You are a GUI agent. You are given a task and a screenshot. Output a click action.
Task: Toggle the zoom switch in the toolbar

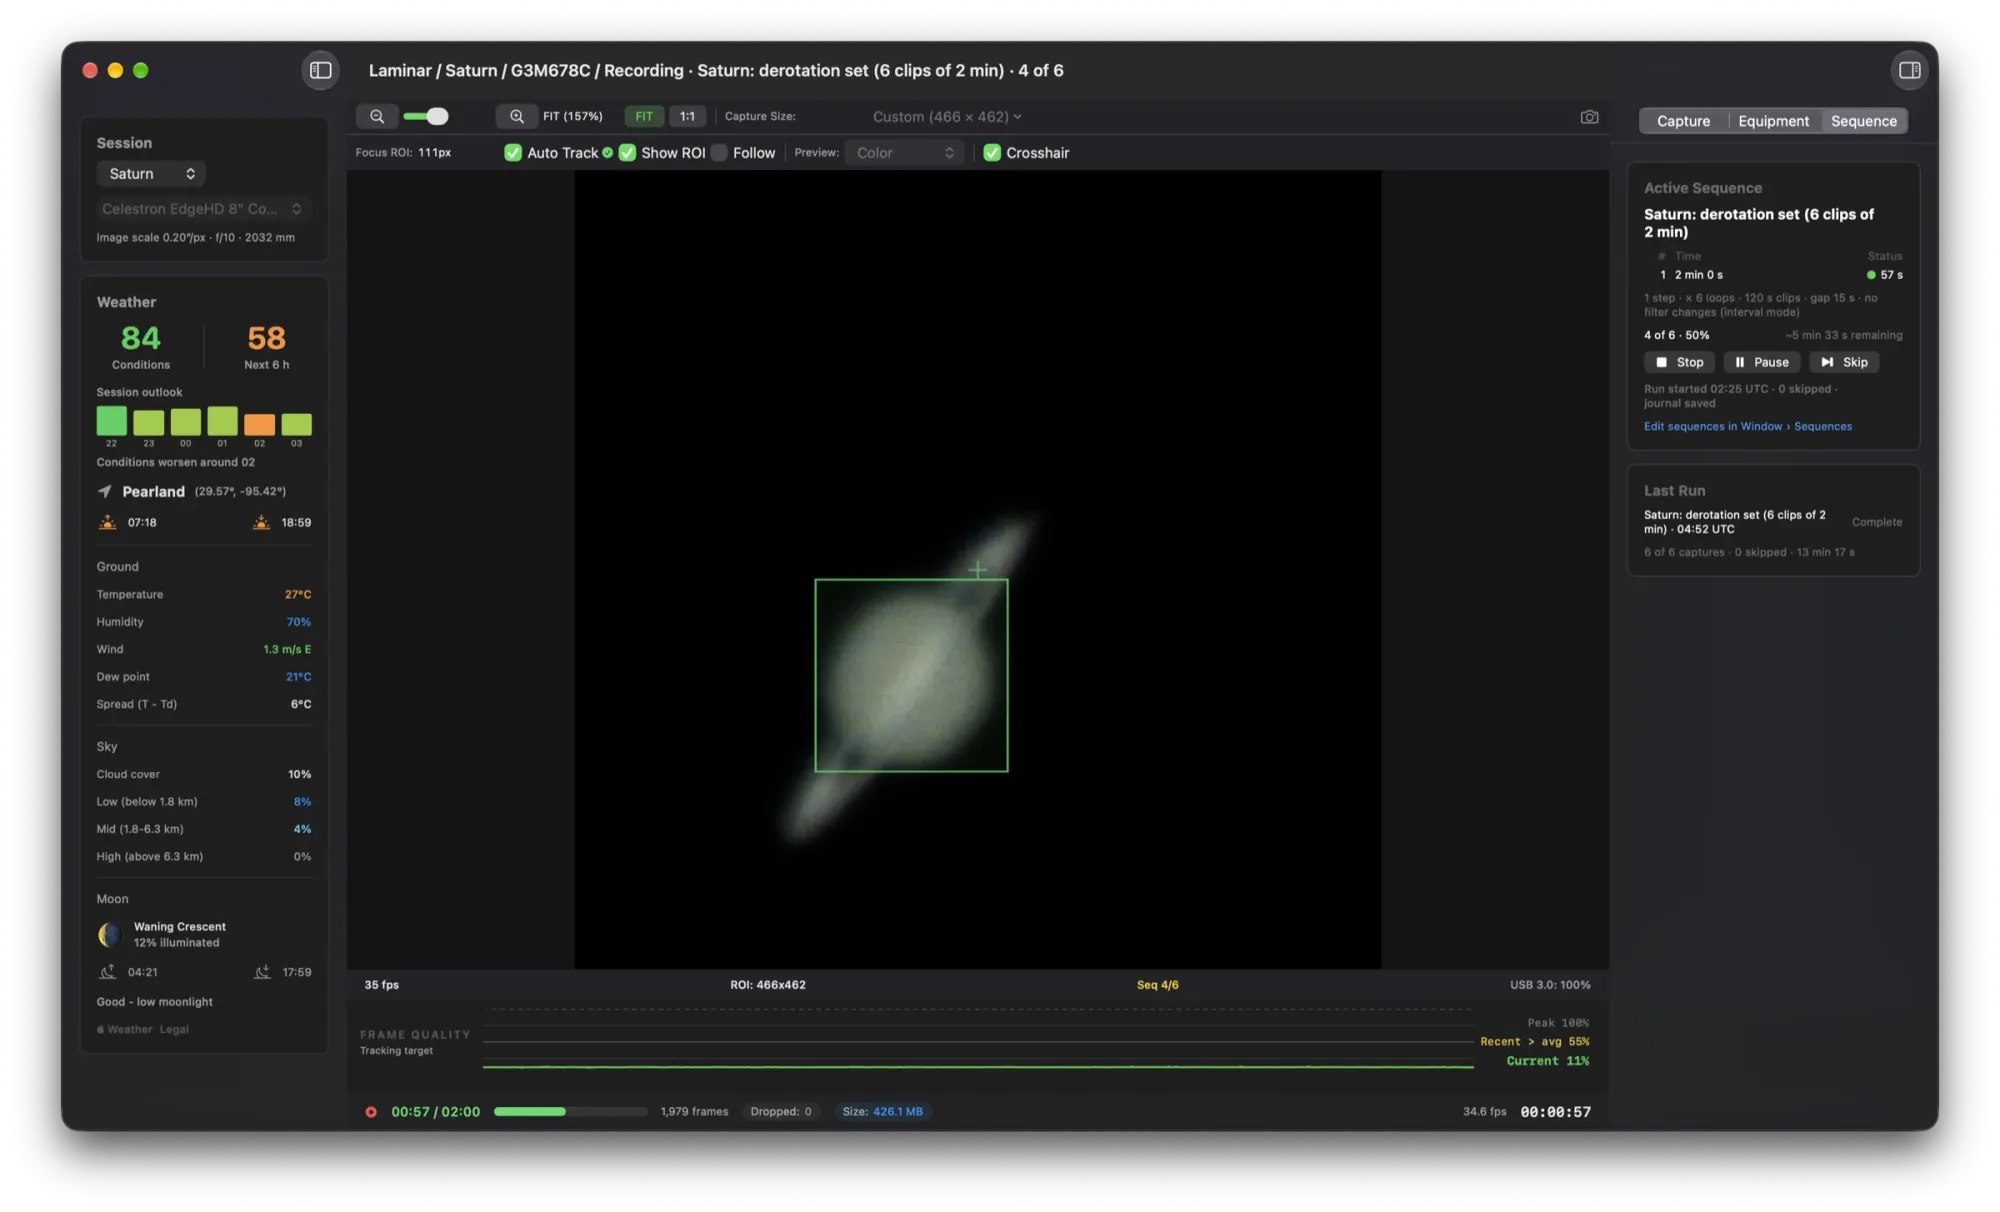(426, 116)
